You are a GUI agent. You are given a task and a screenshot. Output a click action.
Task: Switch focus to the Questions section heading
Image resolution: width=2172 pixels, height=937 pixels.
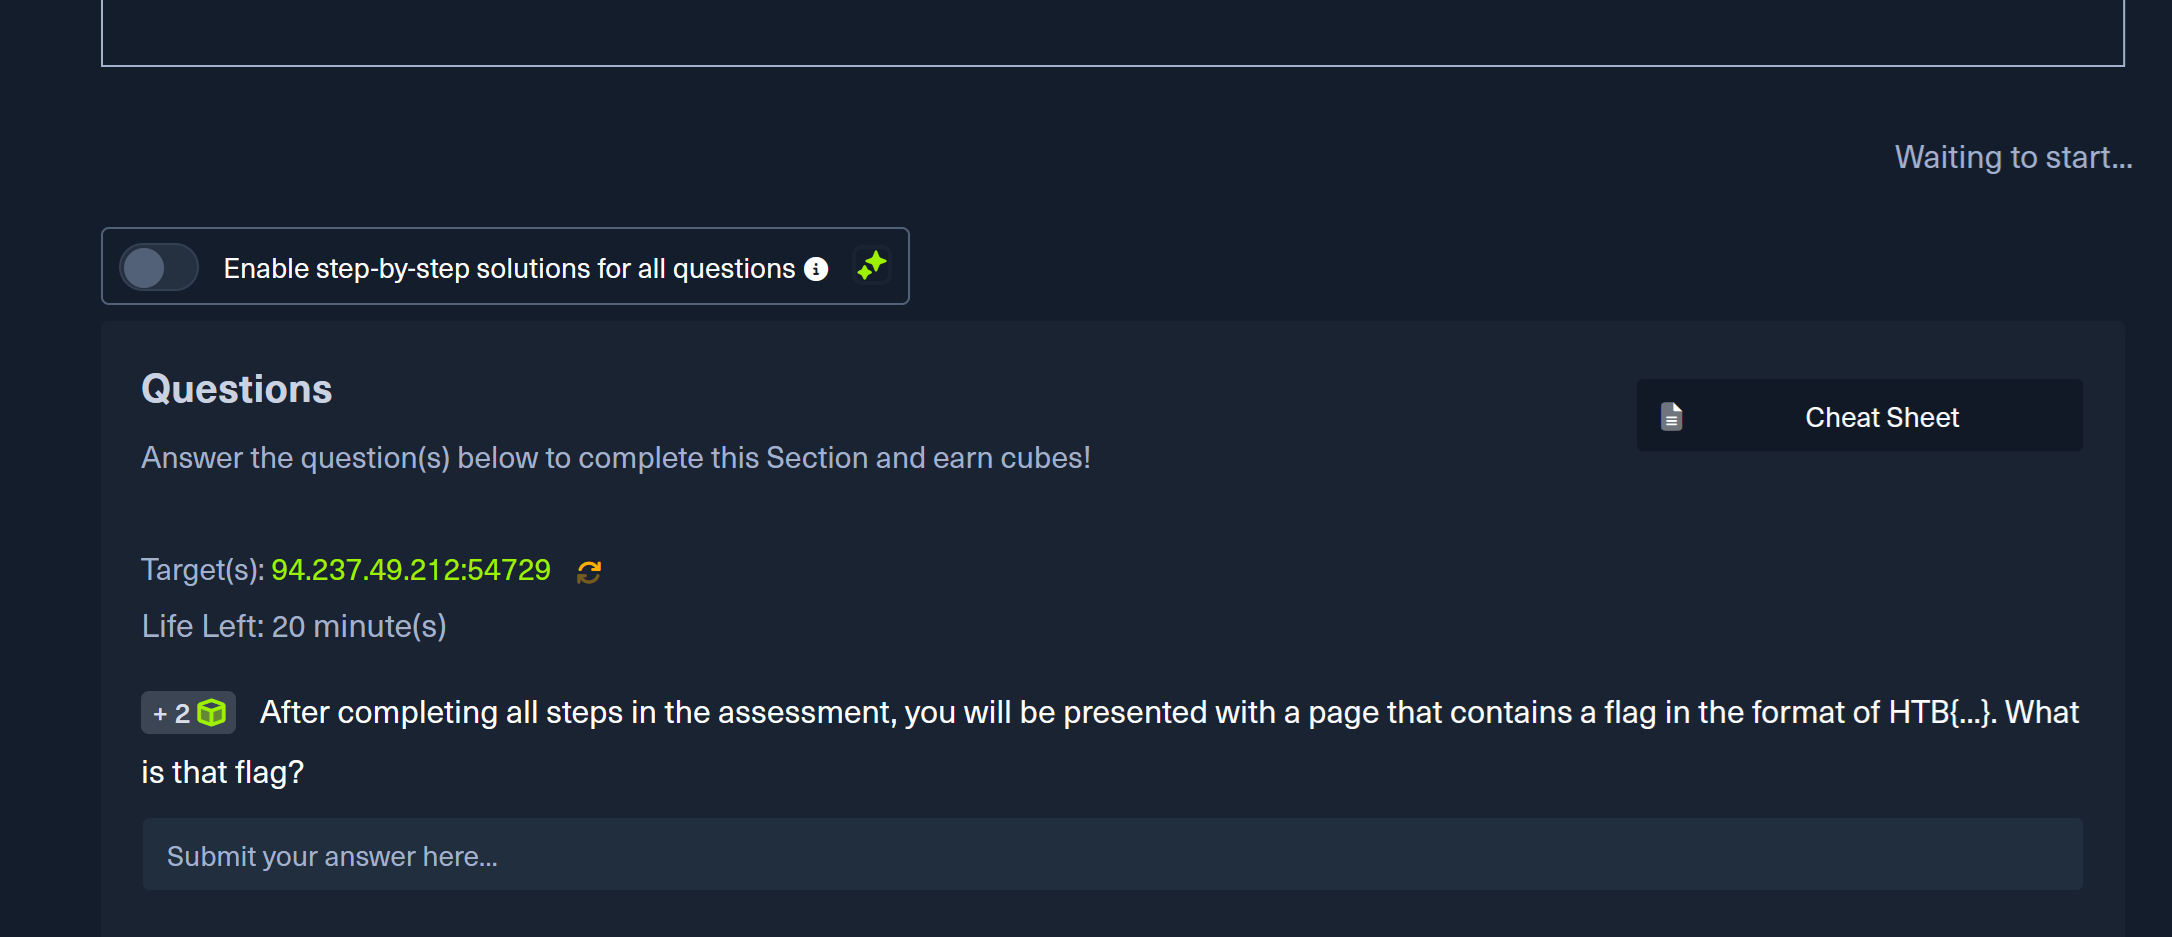click(236, 388)
